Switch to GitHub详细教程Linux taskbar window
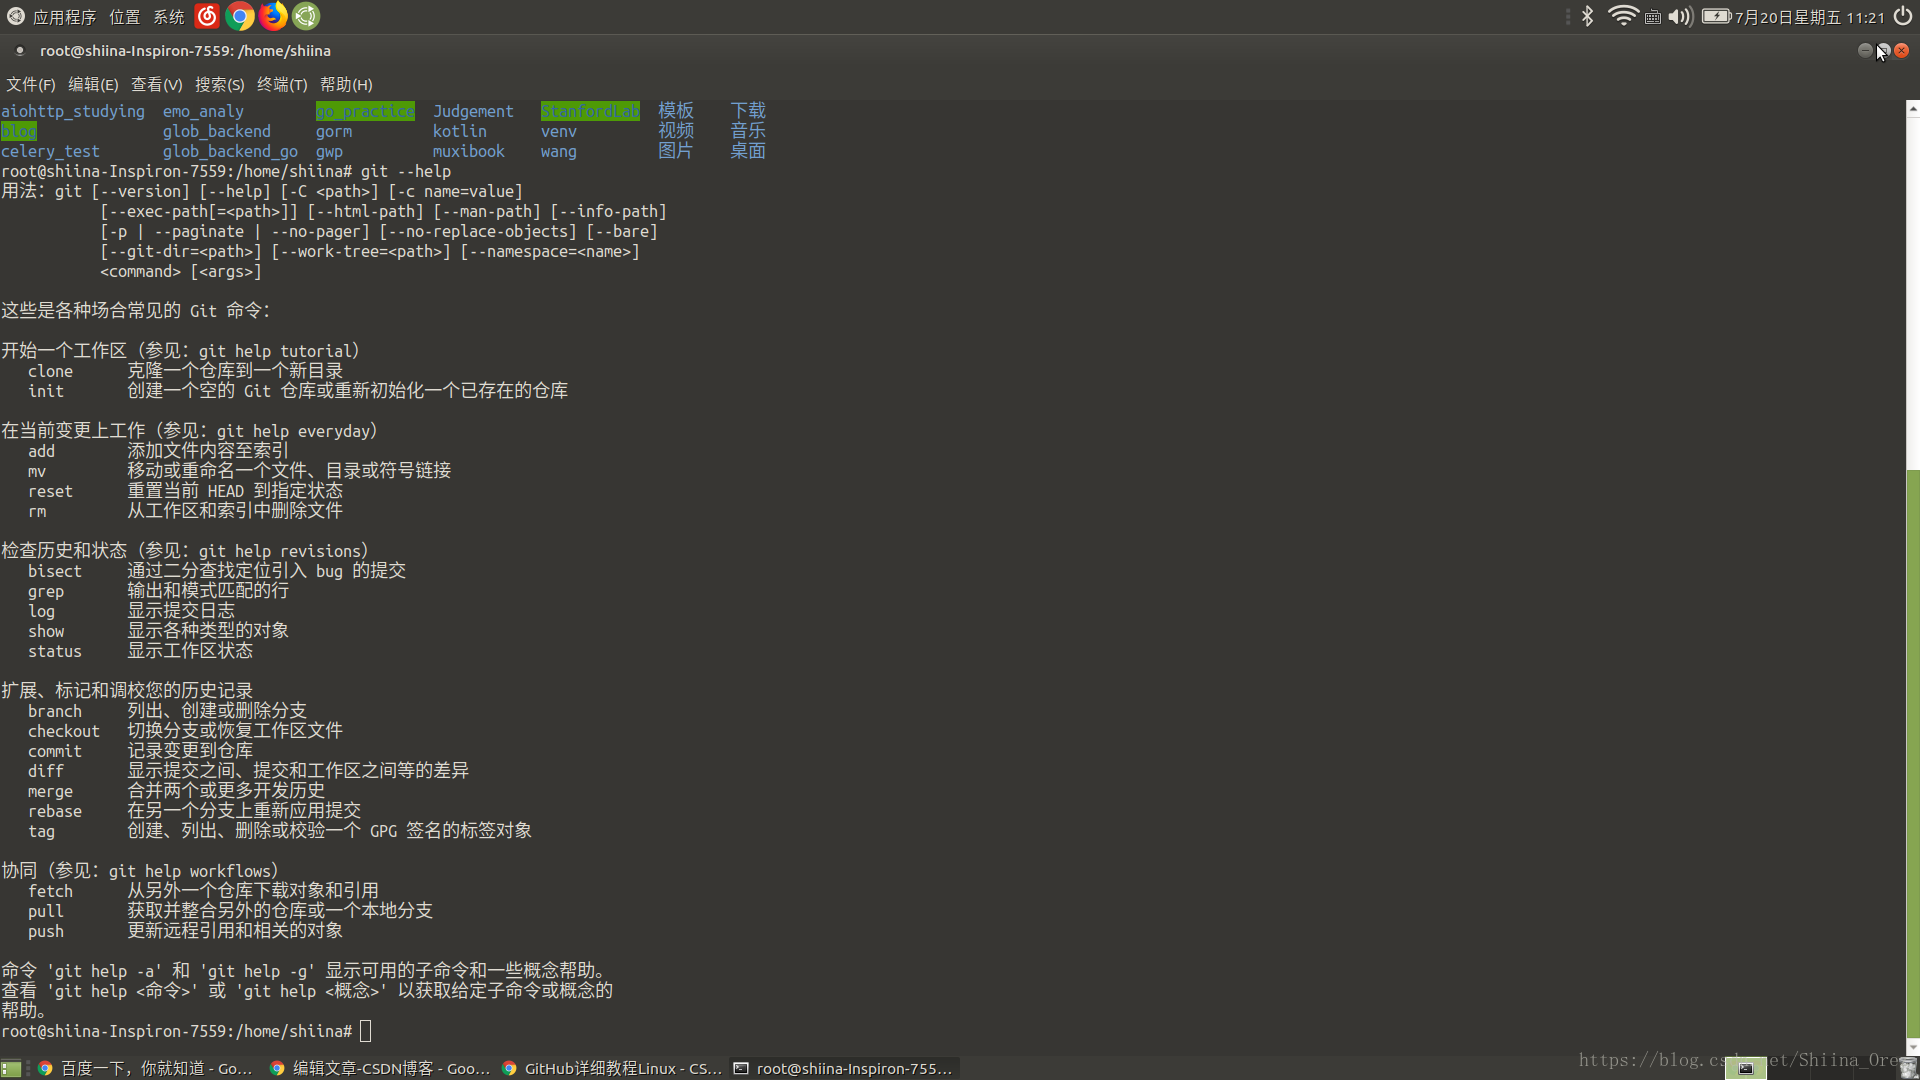Screen dimensions: 1920x1080 (x=612, y=1068)
